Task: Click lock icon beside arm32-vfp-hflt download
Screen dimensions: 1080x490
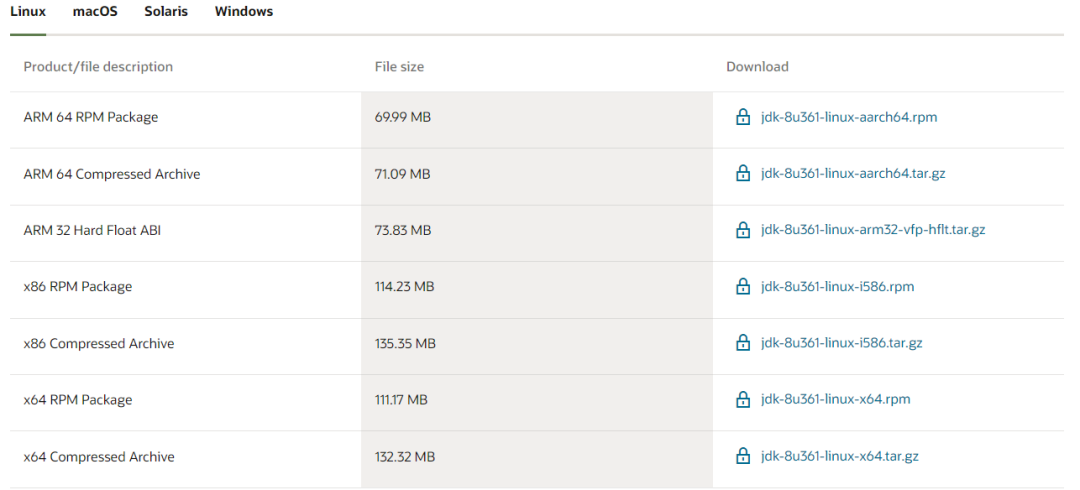Action: click(x=743, y=230)
